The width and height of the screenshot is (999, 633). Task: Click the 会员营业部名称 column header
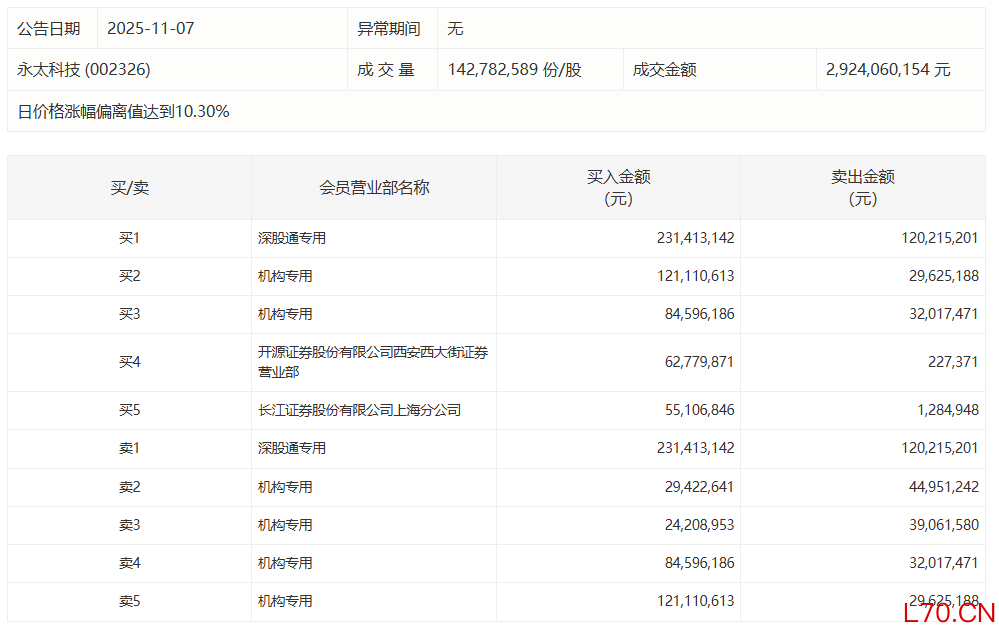pyautogui.click(x=374, y=187)
